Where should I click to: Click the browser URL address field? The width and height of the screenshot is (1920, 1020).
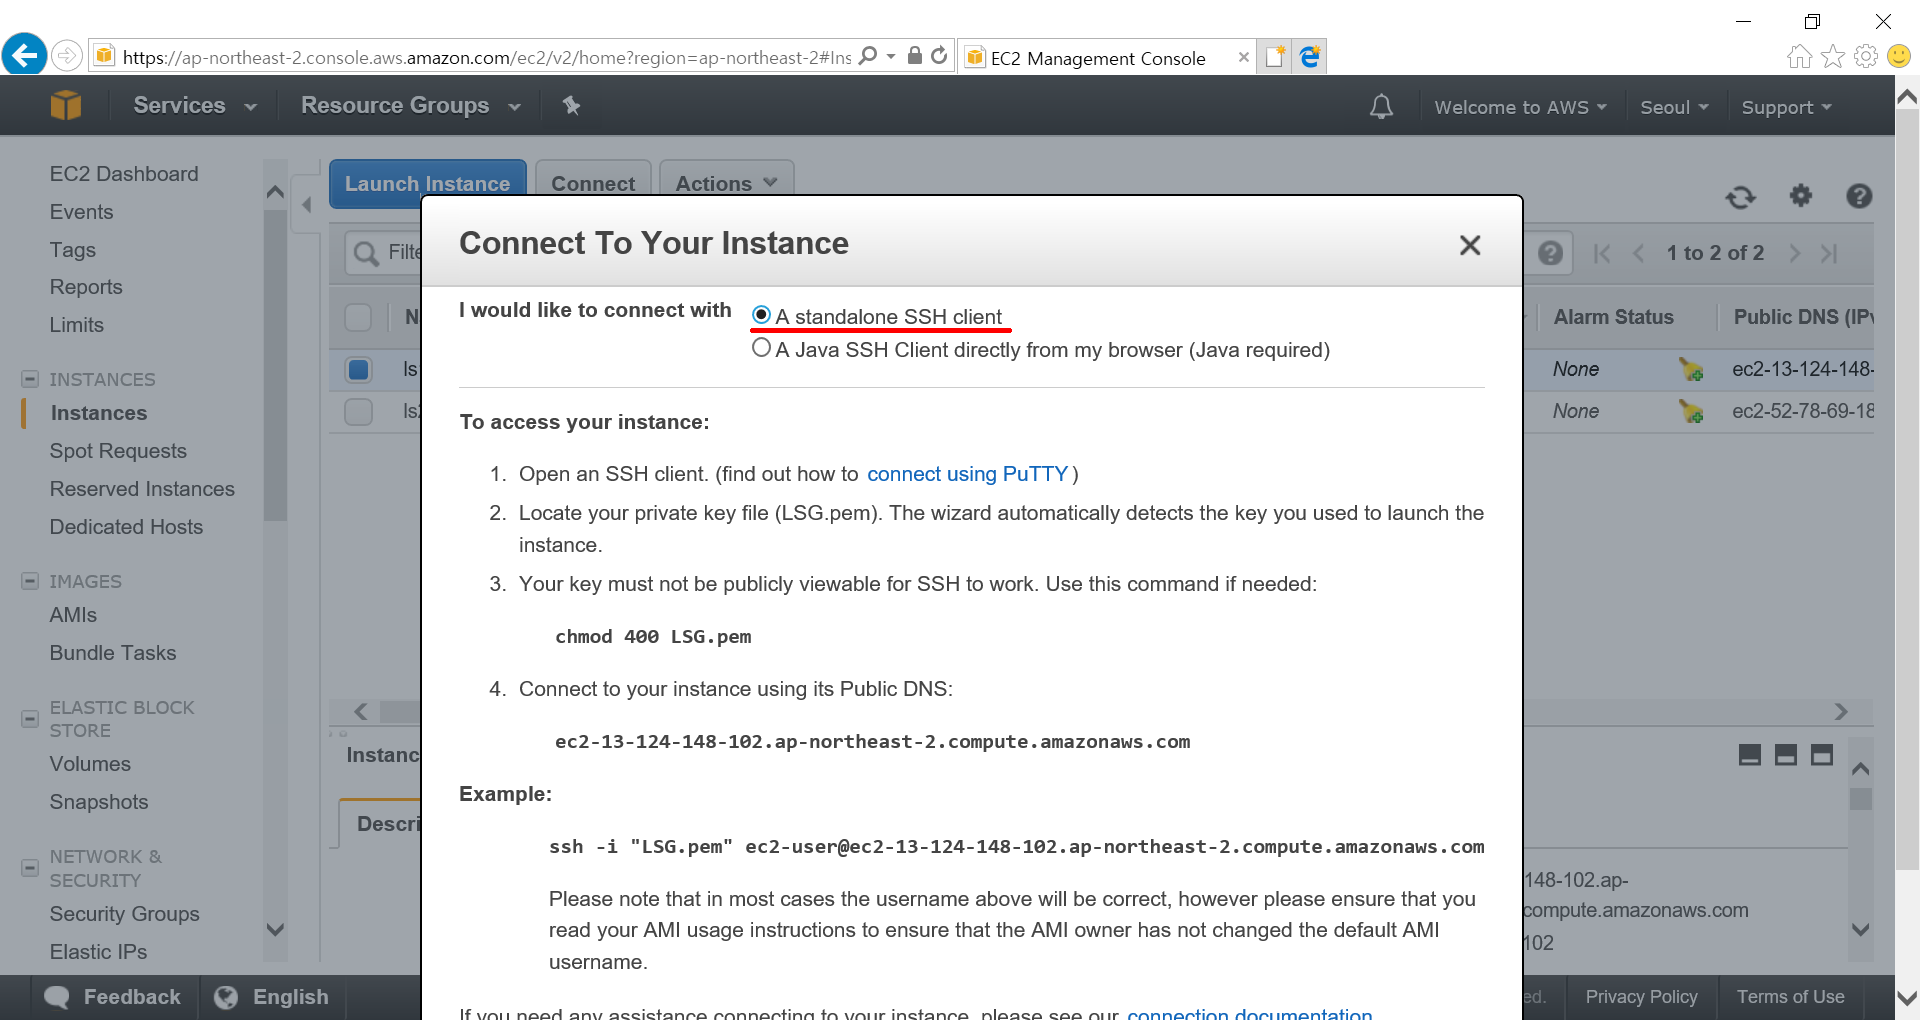click(x=486, y=57)
